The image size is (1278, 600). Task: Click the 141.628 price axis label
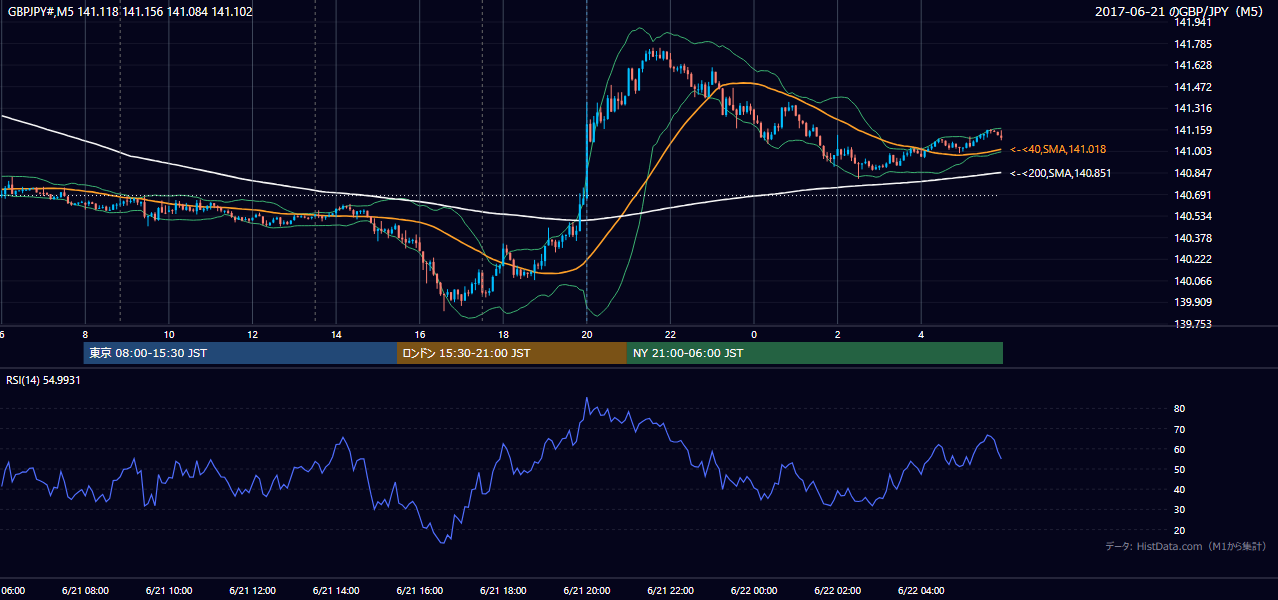coord(1193,65)
